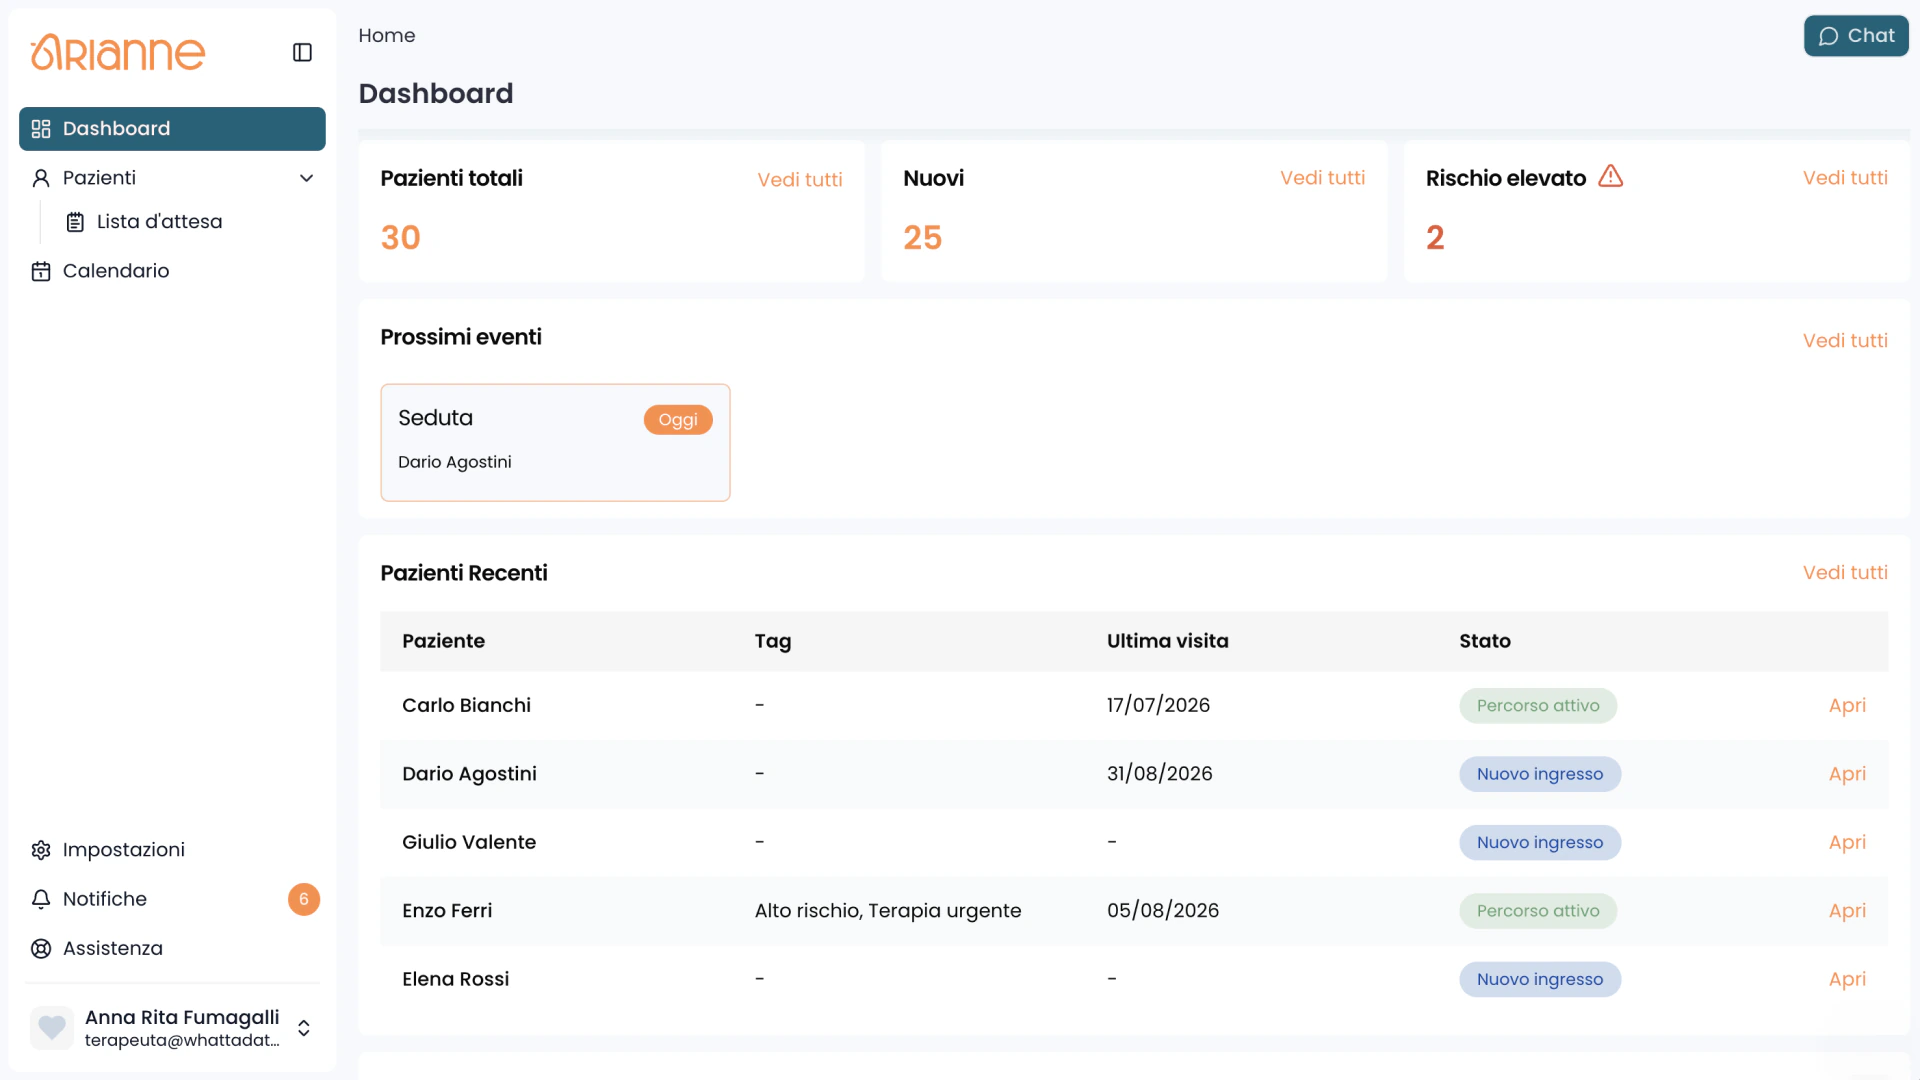Viewport: 1920px width, 1080px height.
Task: Click Nuovo ingresso badge for Elena Rossi
Action: (x=1540, y=980)
